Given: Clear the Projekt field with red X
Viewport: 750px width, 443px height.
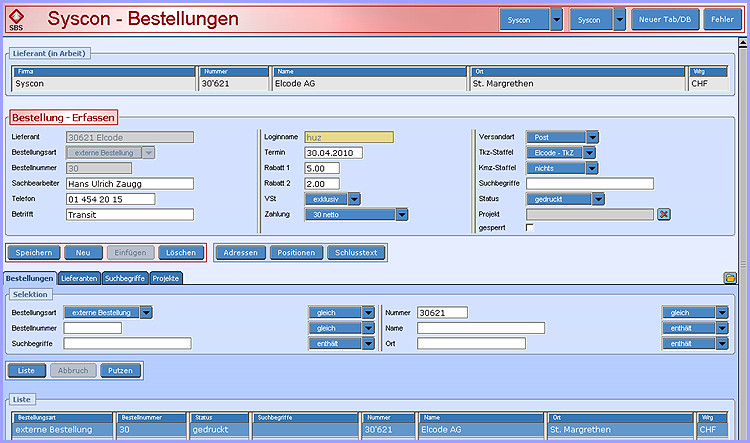Looking at the screenshot, I should pos(663,214).
